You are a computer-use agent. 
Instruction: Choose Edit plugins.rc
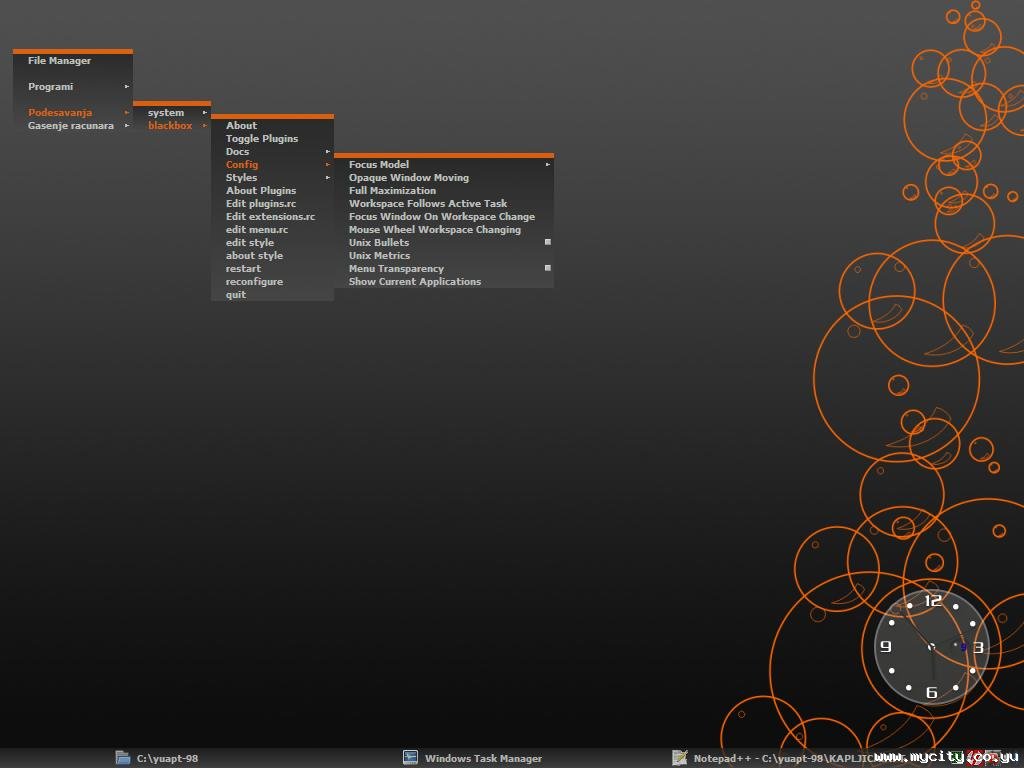(261, 204)
